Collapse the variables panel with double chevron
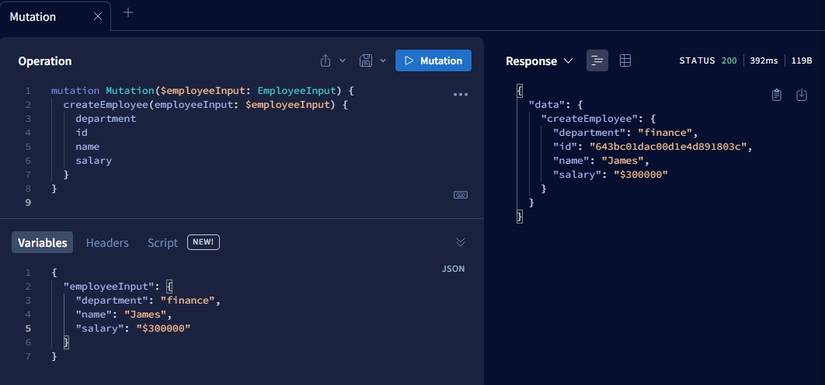The height and width of the screenshot is (385, 825). (x=460, y=242)
